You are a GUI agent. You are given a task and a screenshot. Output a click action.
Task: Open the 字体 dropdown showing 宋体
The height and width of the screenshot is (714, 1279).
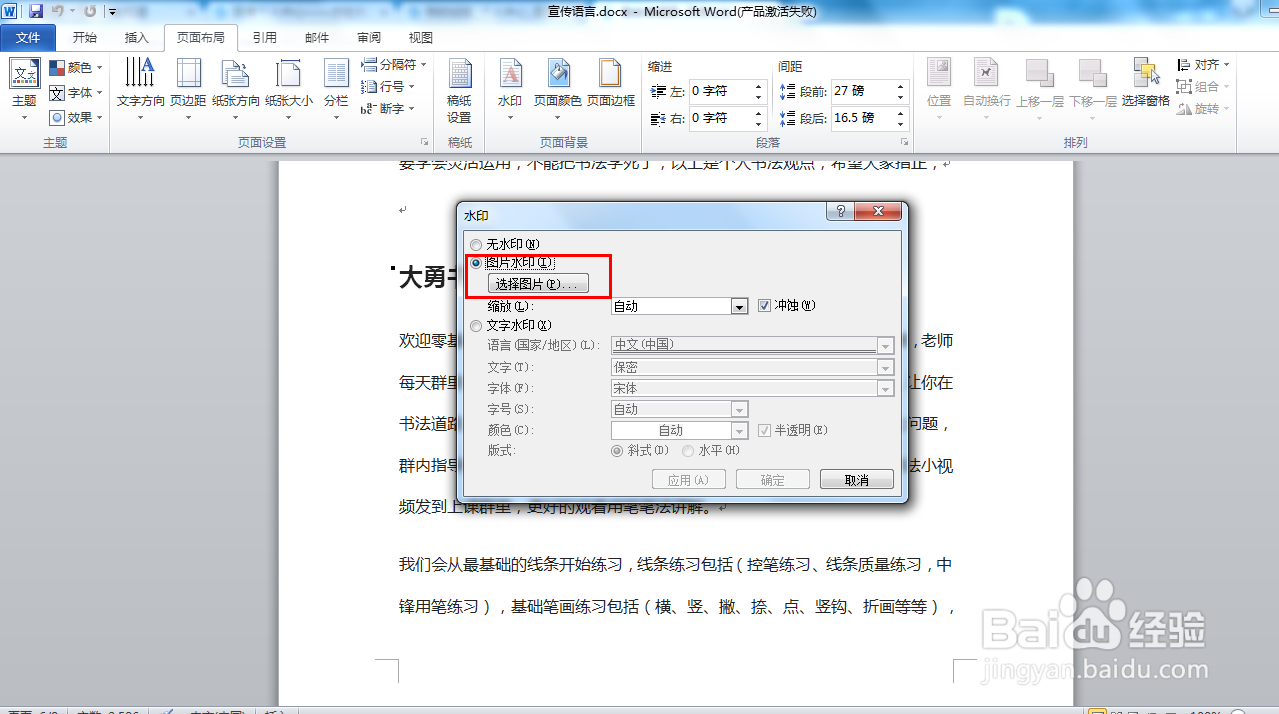point(885,387)
